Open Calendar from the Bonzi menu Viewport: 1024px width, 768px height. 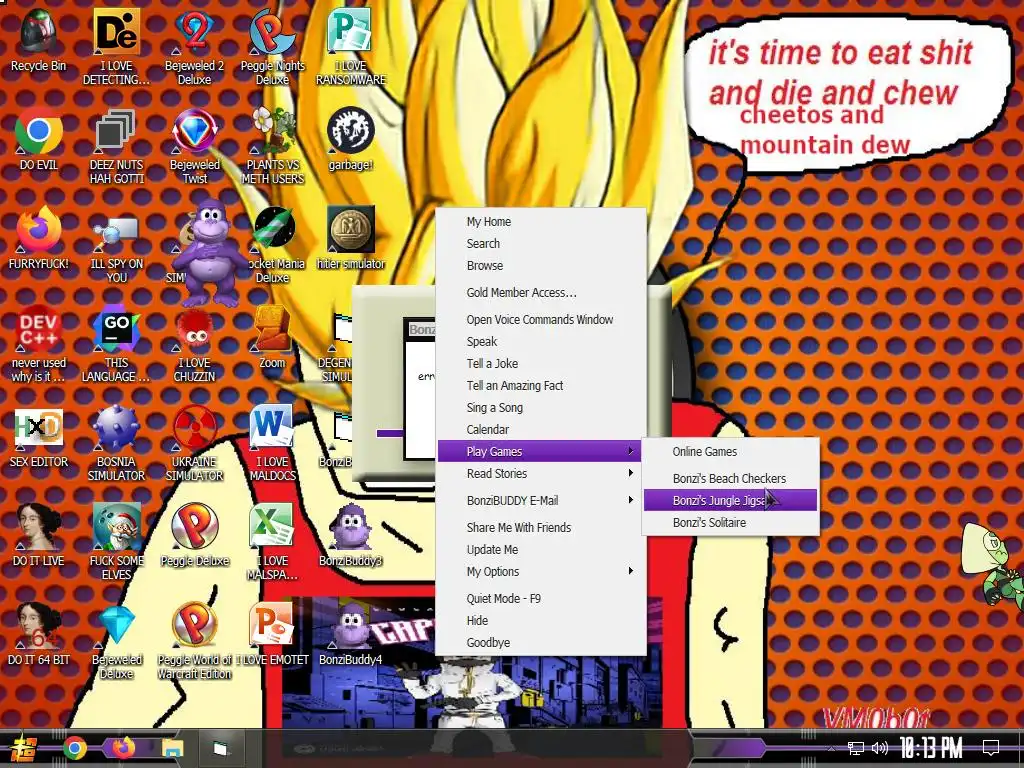541,430
